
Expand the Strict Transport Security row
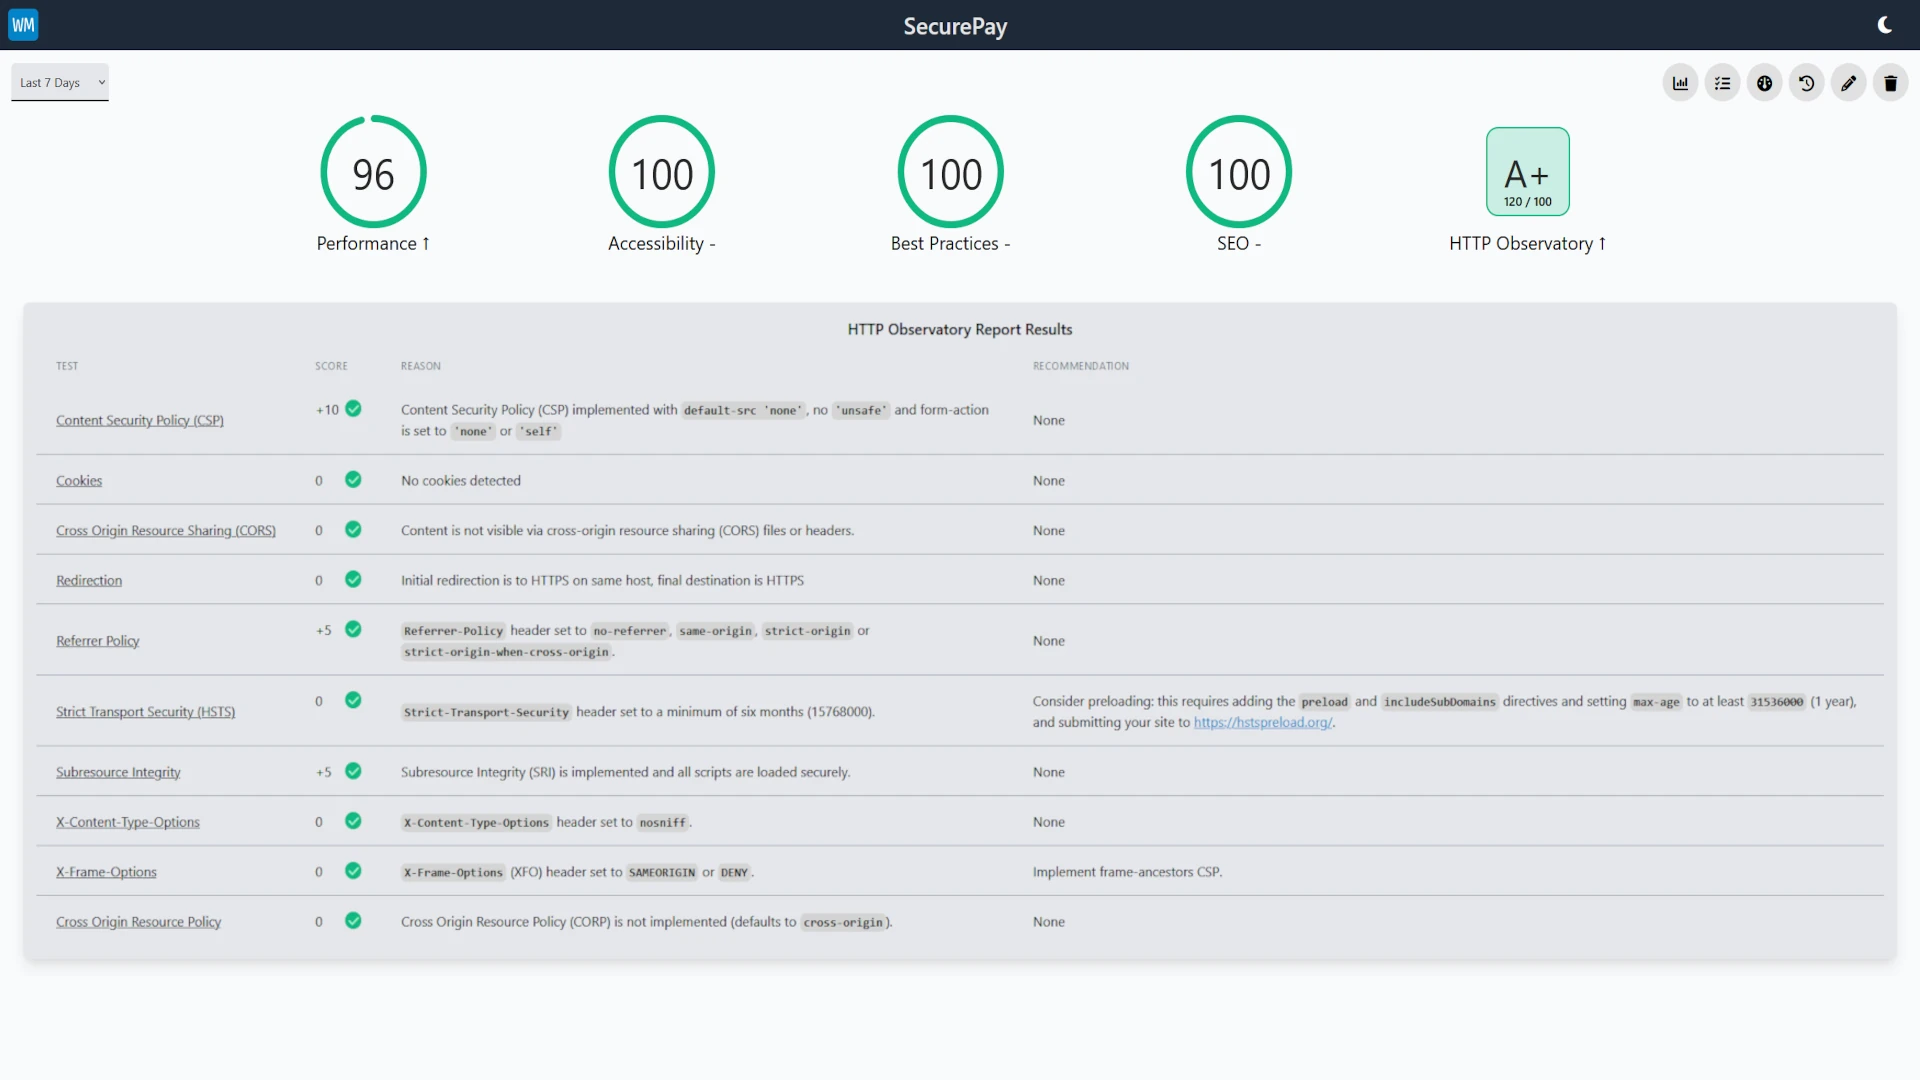[145, 712]
